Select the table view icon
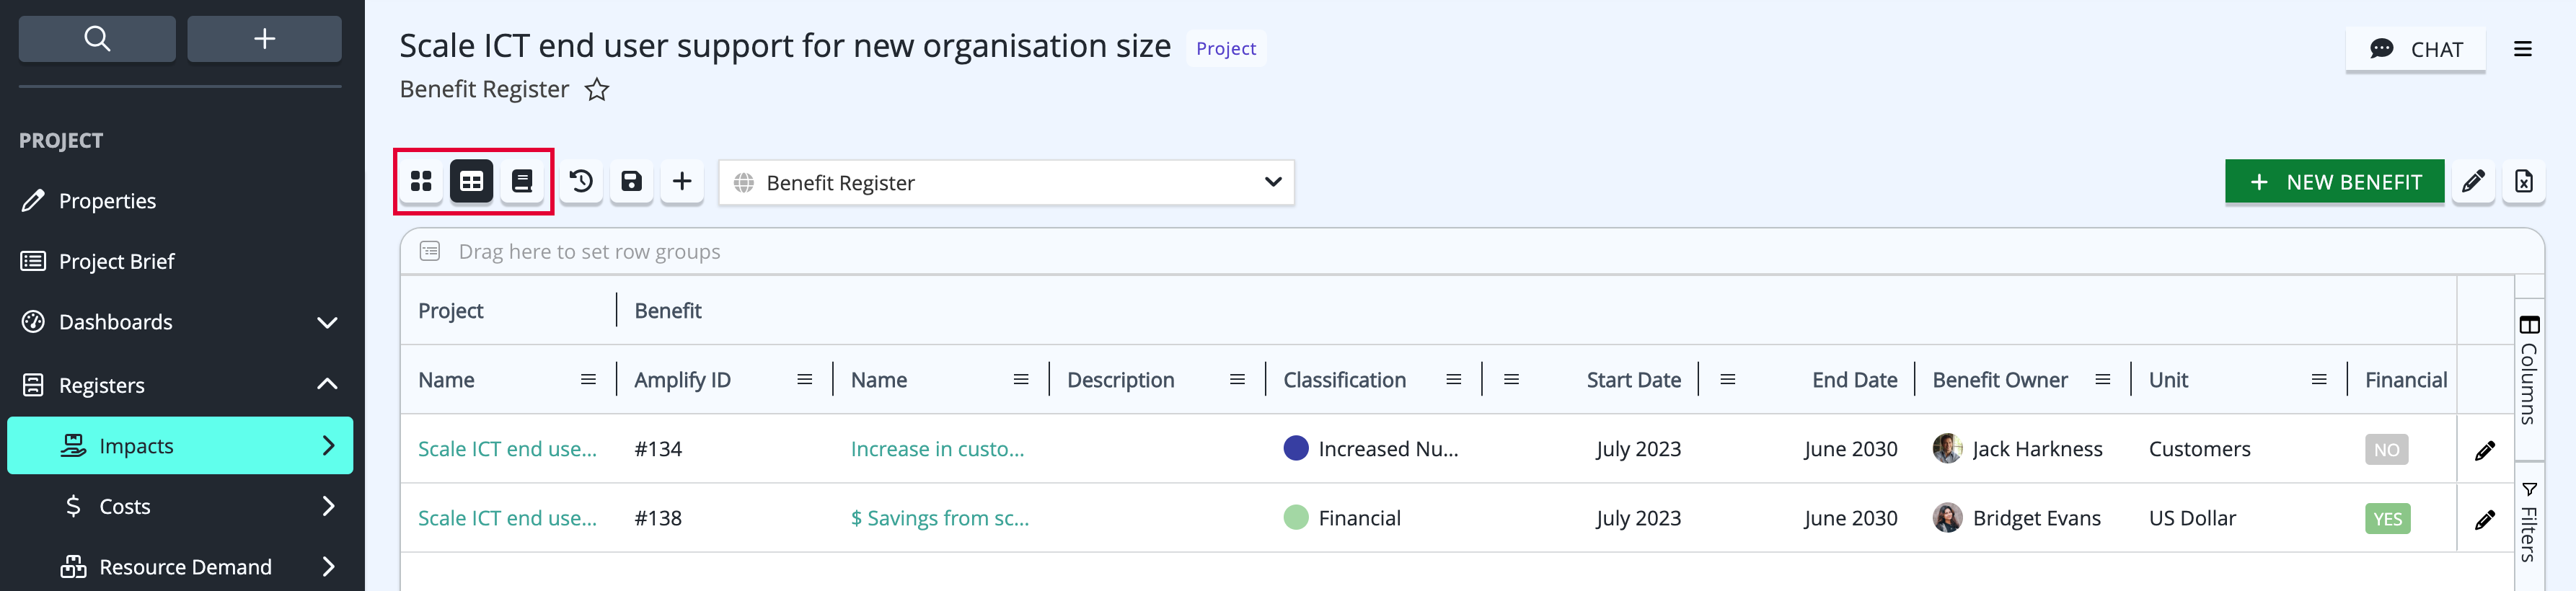This screenshot has width=2576, height=591. (x=471, y=181)
